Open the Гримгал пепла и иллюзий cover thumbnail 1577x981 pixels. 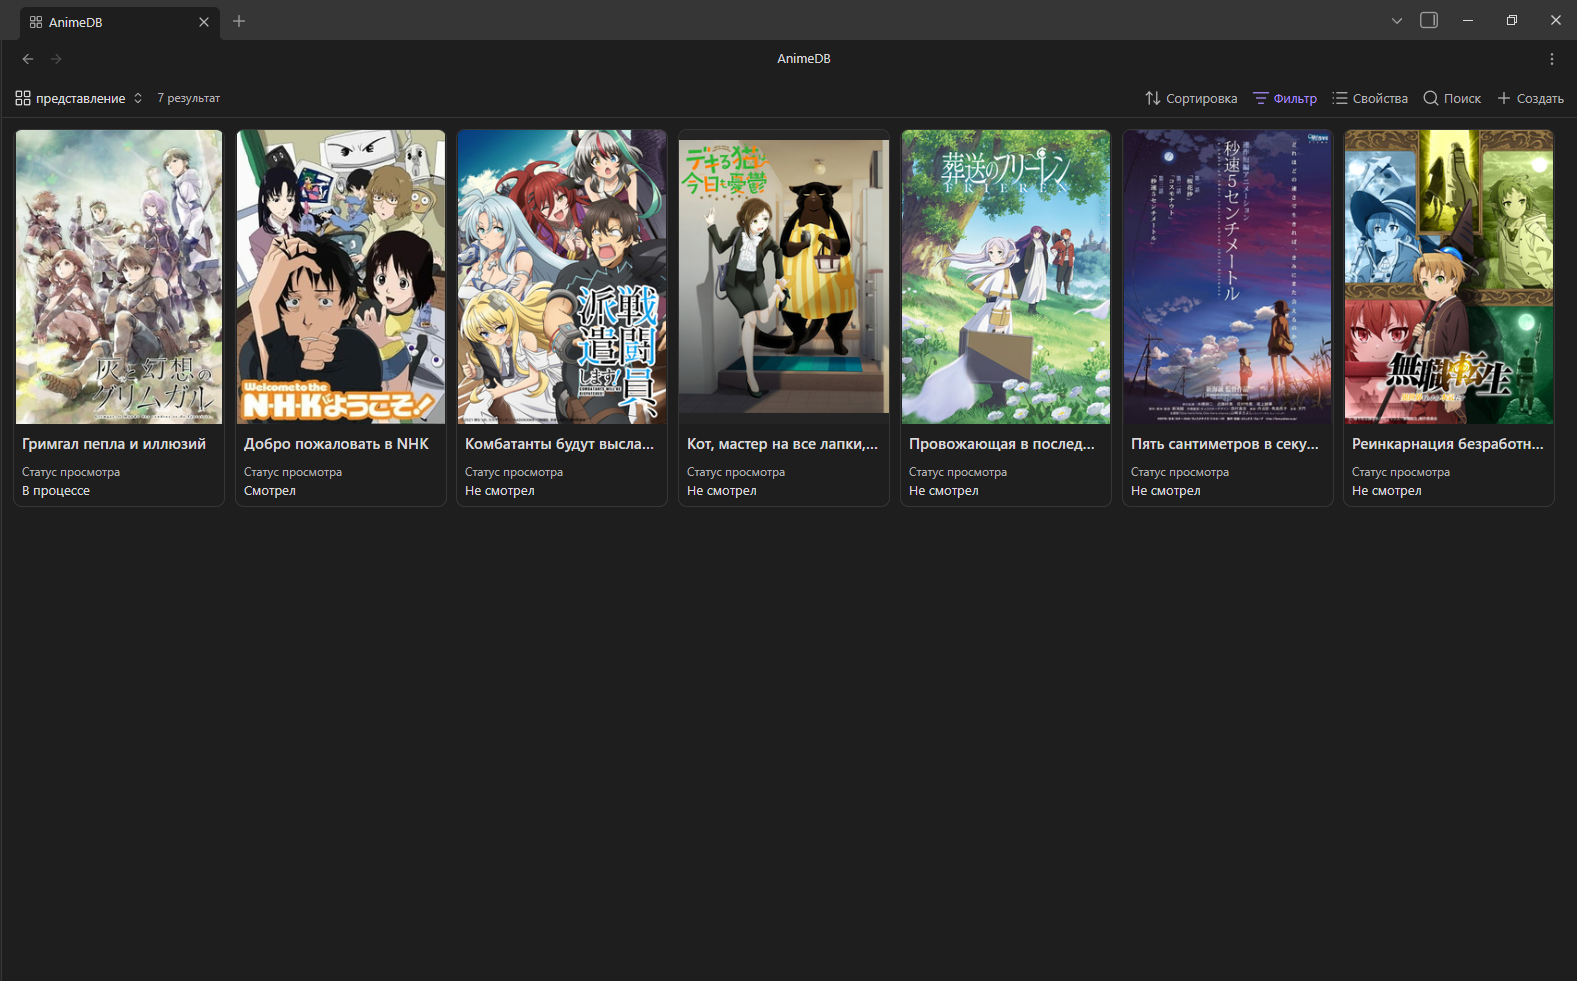pos(119,277)
